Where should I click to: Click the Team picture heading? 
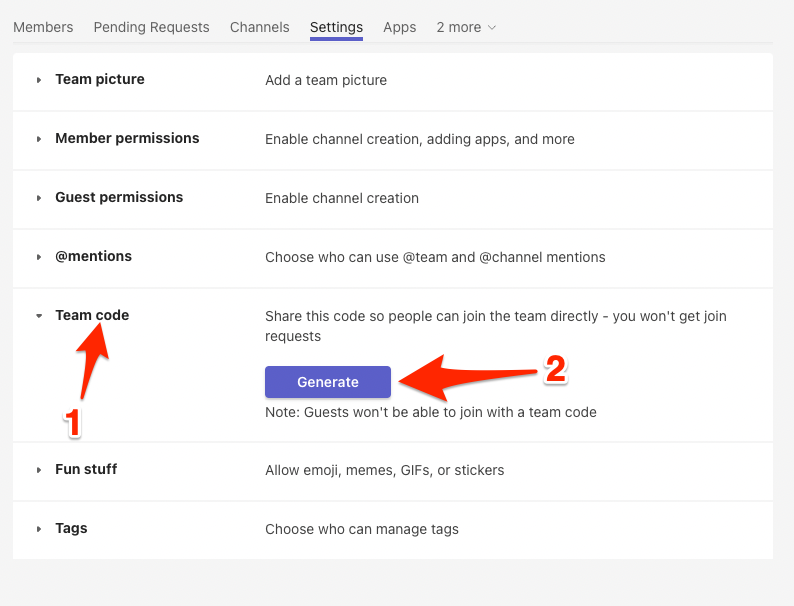point(100,79)
